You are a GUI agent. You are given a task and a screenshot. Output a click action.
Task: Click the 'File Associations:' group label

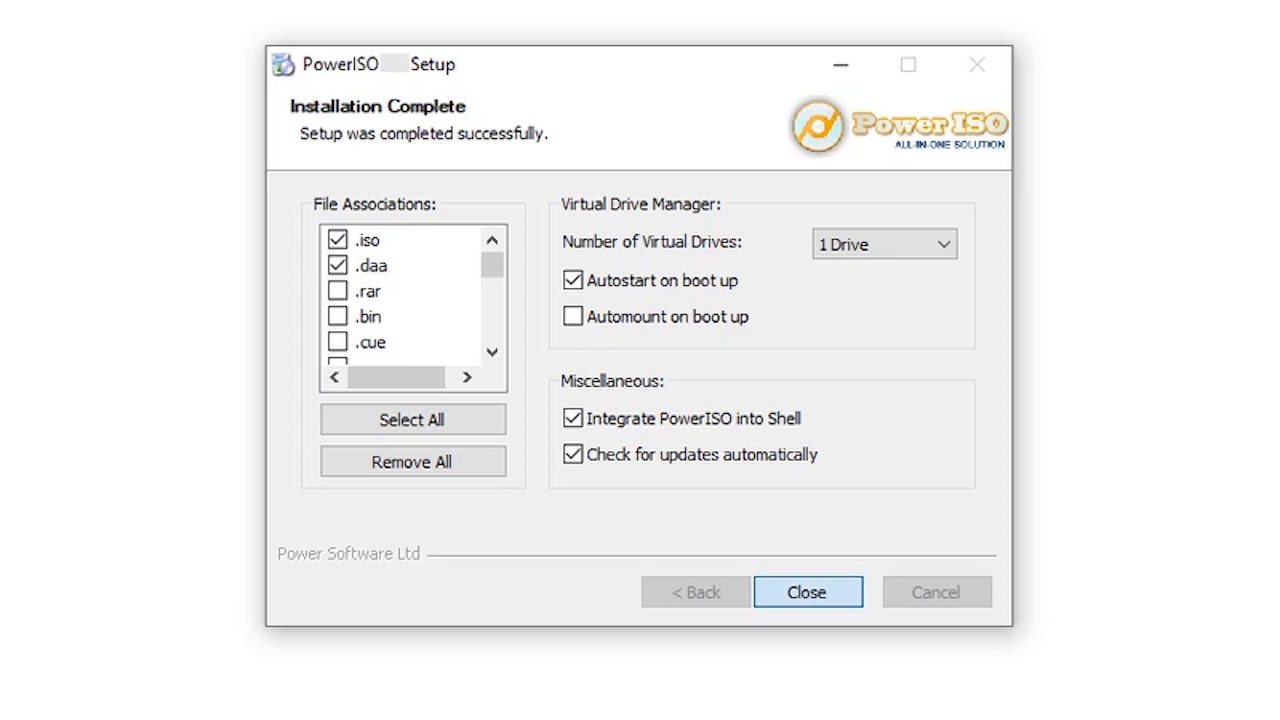375,204
